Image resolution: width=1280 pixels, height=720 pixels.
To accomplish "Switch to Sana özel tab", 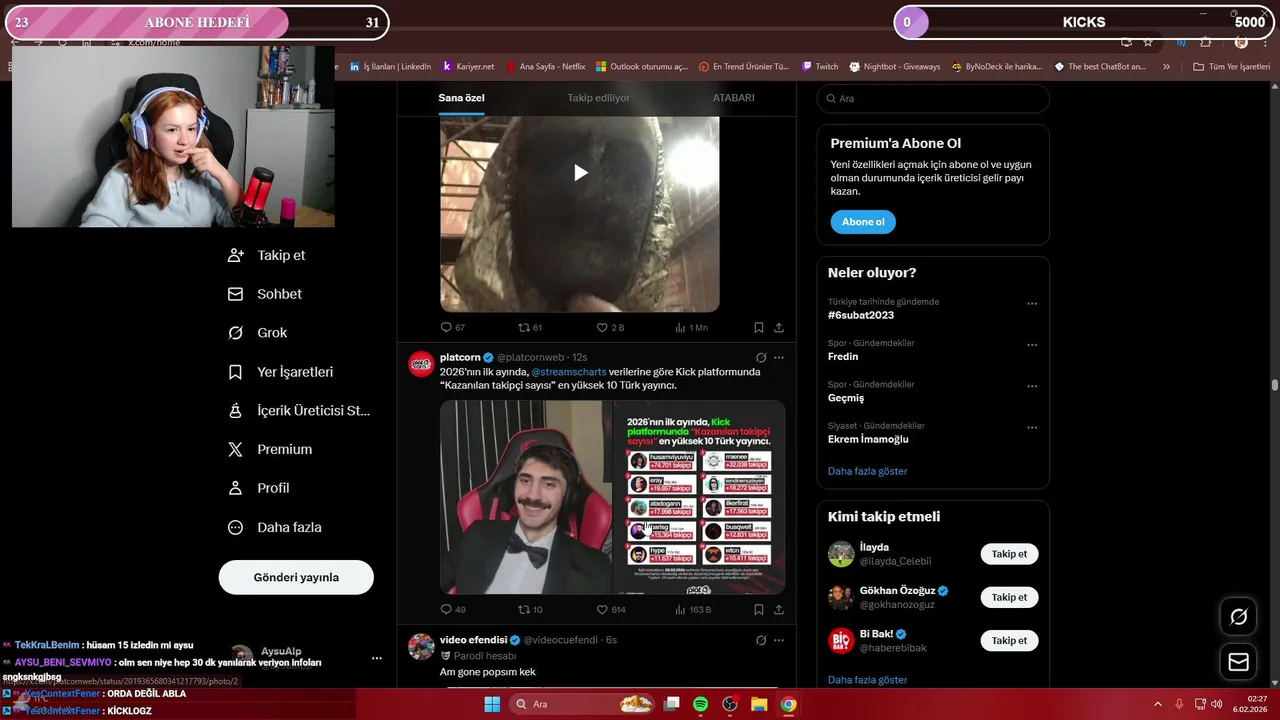I will pyautogui.click(x=461, y=98).
